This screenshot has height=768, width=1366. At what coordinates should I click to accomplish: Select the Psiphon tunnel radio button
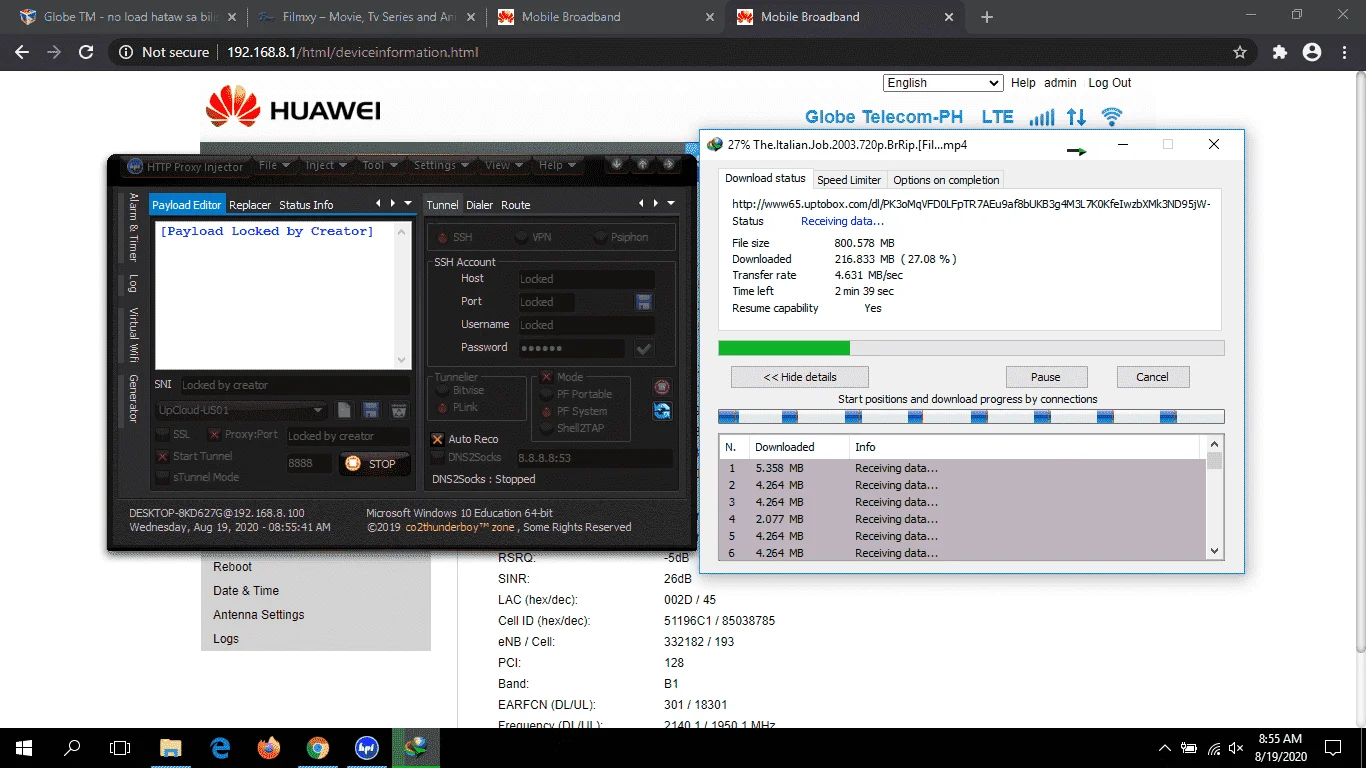click(600, 237)
